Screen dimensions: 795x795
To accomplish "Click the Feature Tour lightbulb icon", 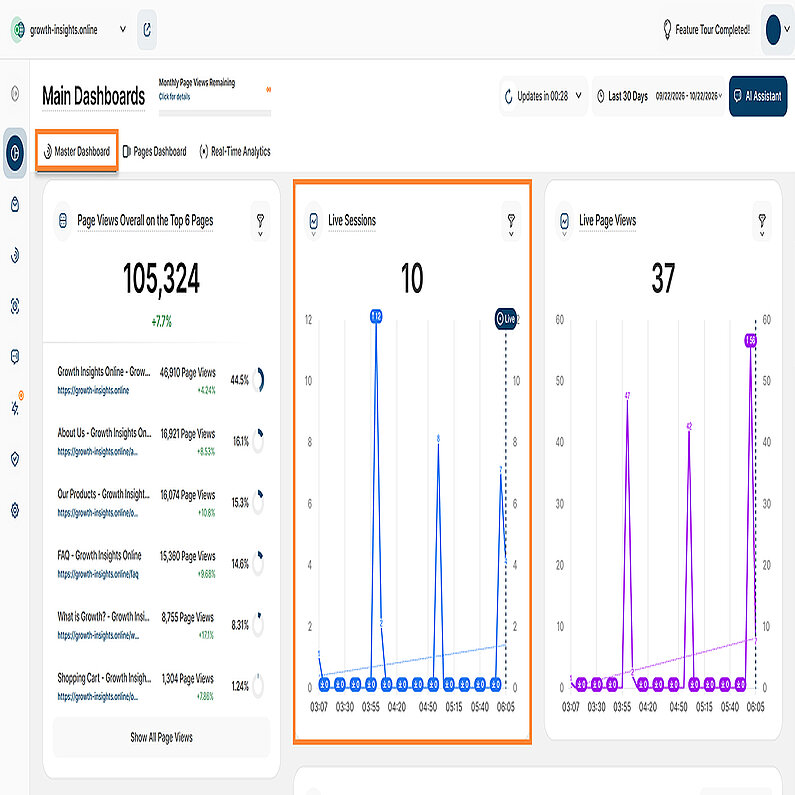I will click(667, 30).
